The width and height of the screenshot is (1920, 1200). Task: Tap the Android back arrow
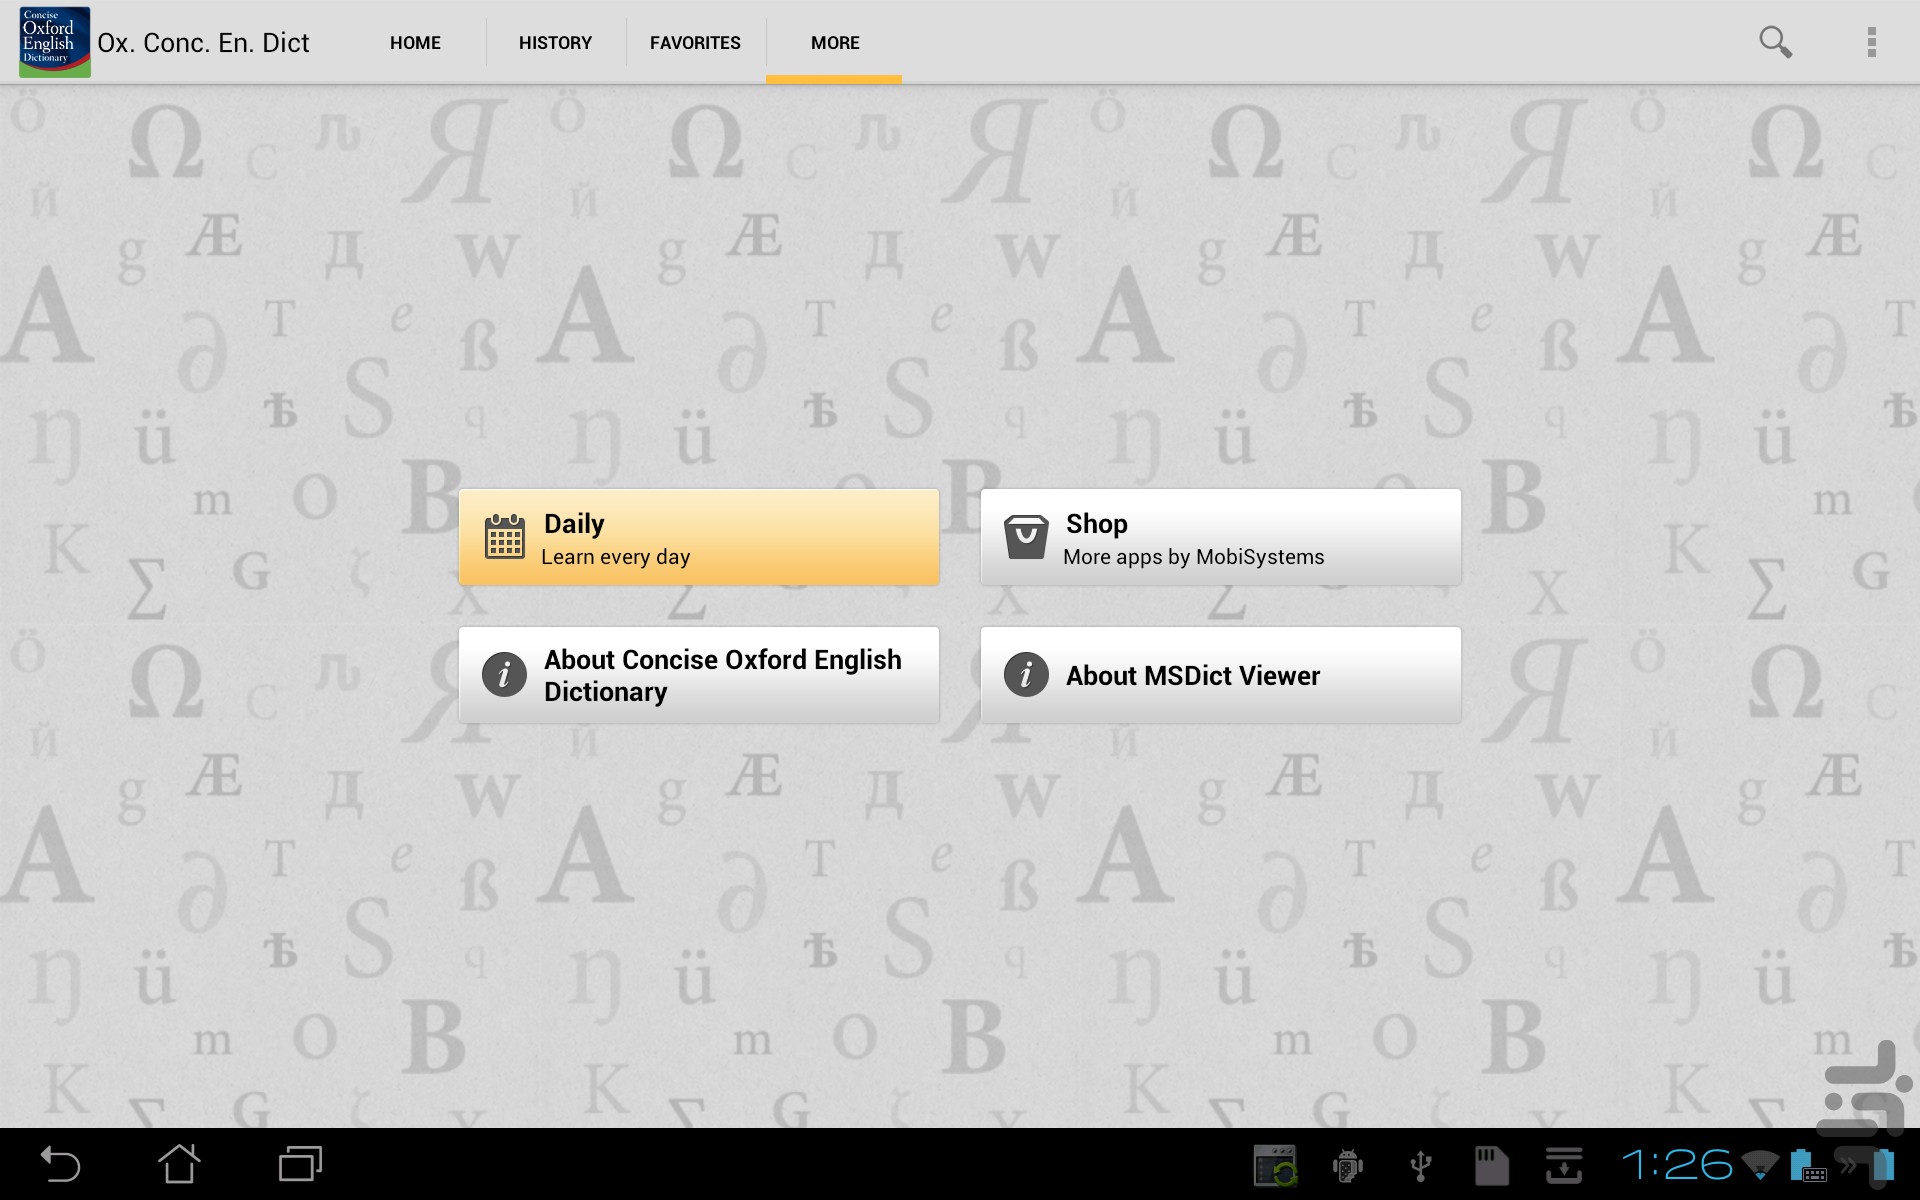(60, 1164)
